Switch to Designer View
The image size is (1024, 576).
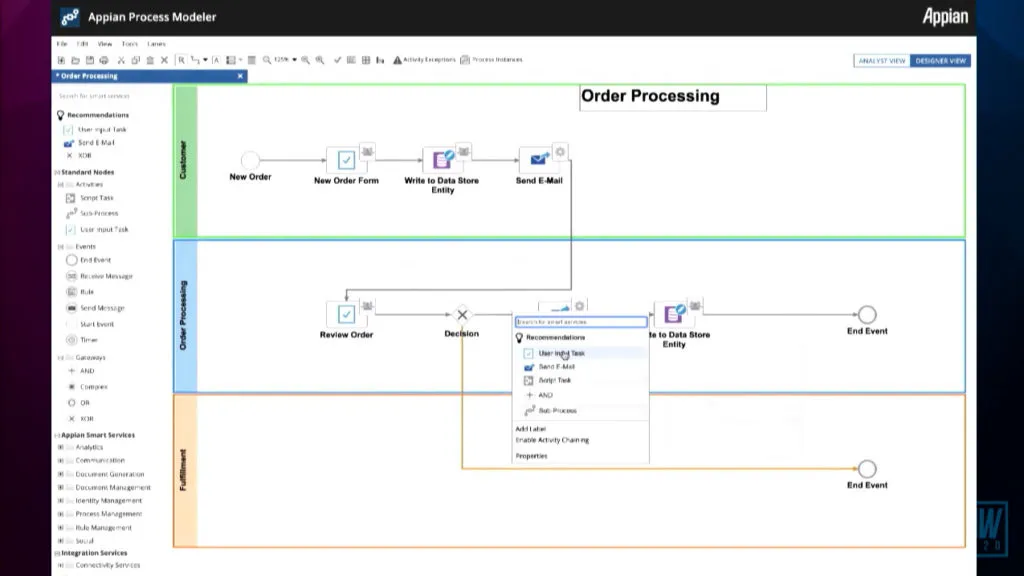point(940,61)
